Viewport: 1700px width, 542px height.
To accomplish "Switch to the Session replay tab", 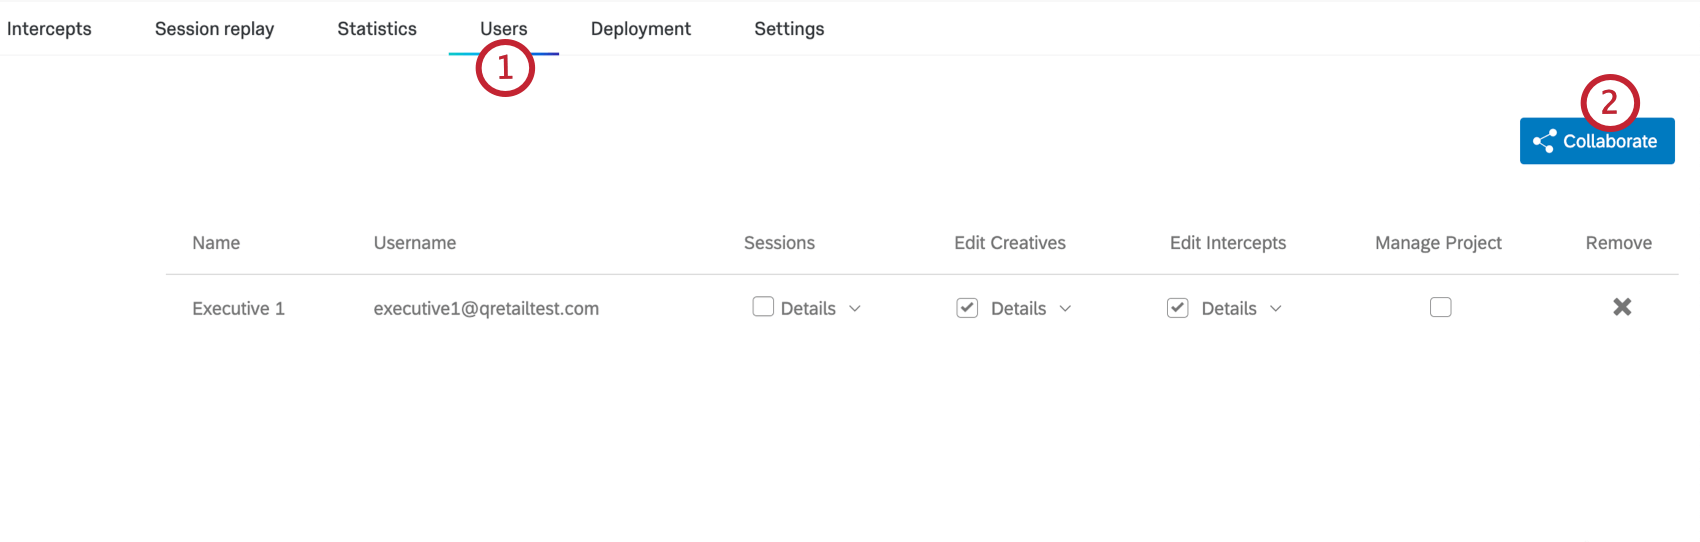I will (214, 29).
